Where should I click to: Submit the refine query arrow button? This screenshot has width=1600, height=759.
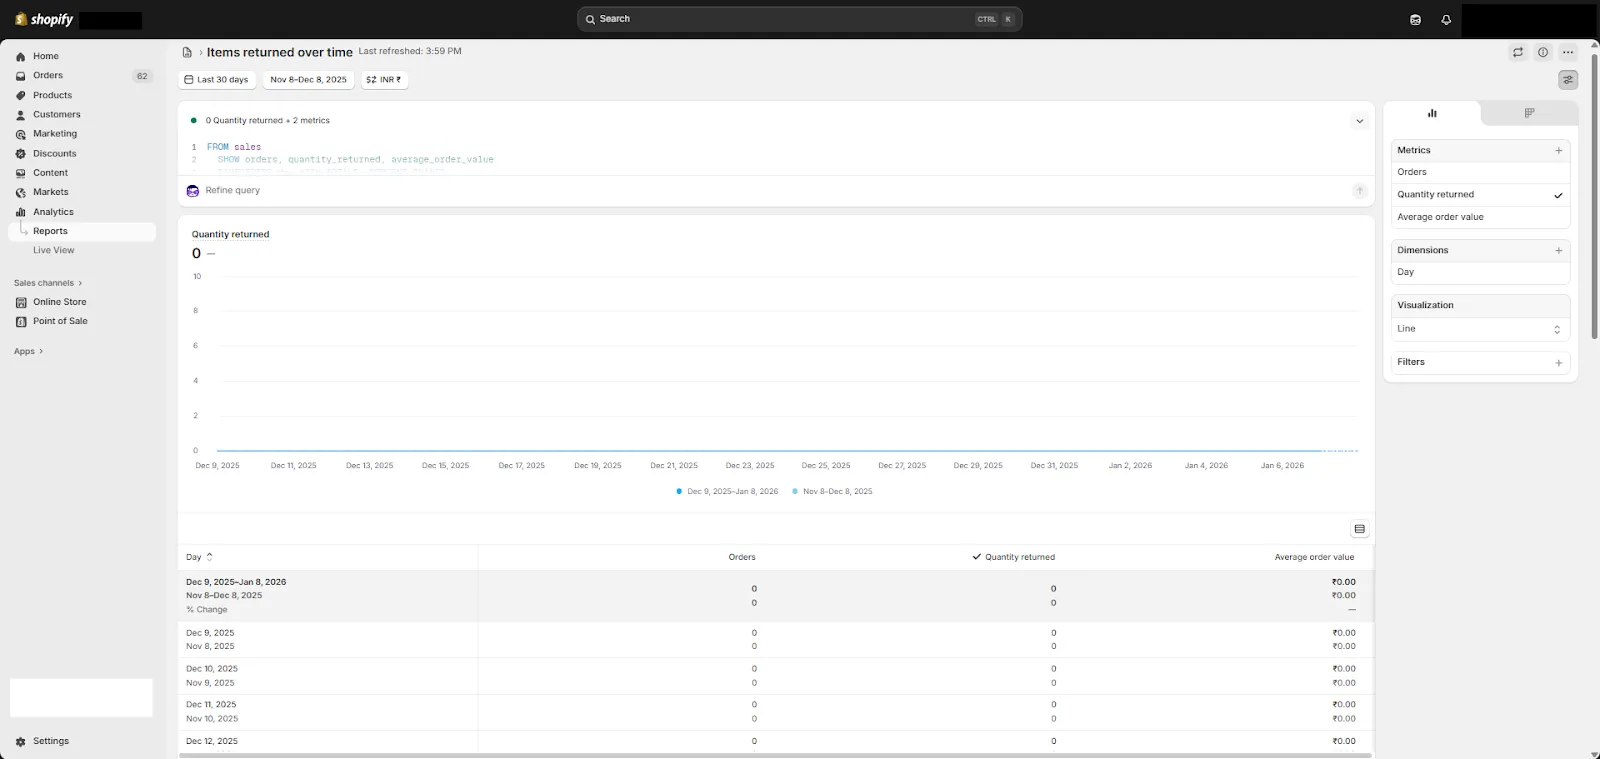pyautogui.click(x=1359, y=190)
